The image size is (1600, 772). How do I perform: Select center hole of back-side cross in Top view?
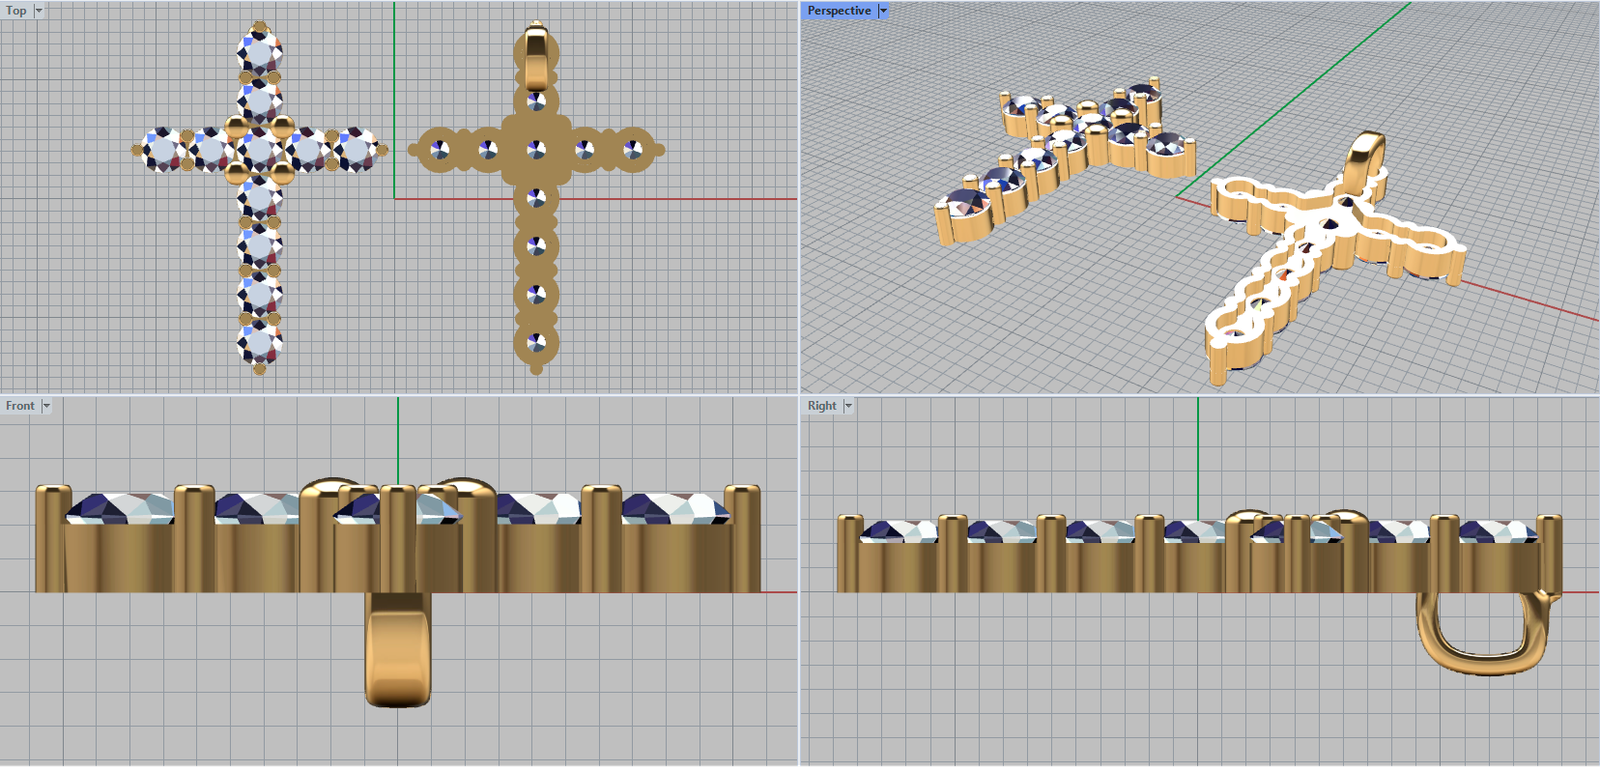tap(536, 150)
